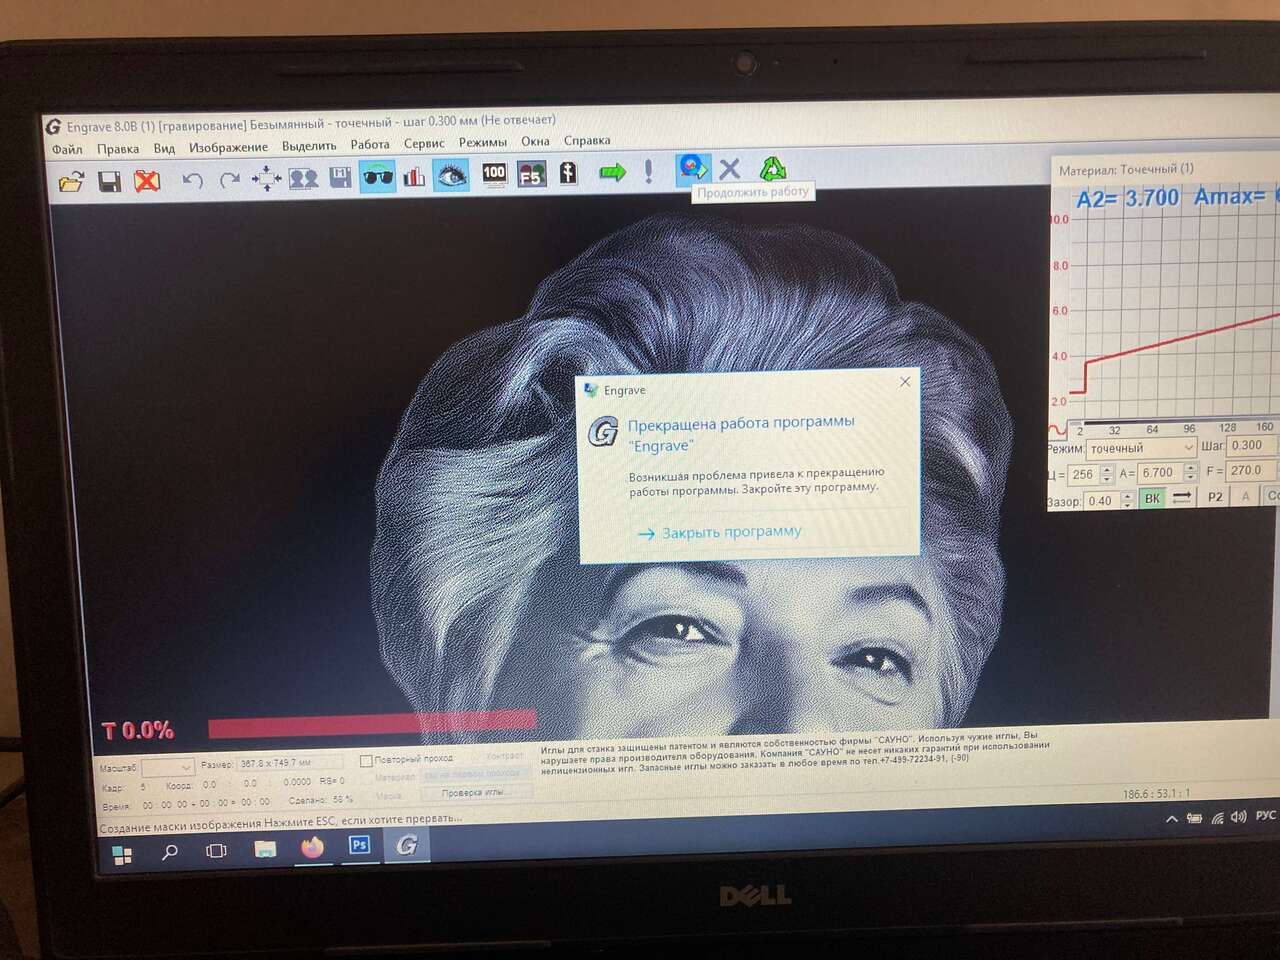The height and width of the screenshot is (960, 1280).
Task: Click Закрыть программу in the dialog
Action: pos(731,532)
